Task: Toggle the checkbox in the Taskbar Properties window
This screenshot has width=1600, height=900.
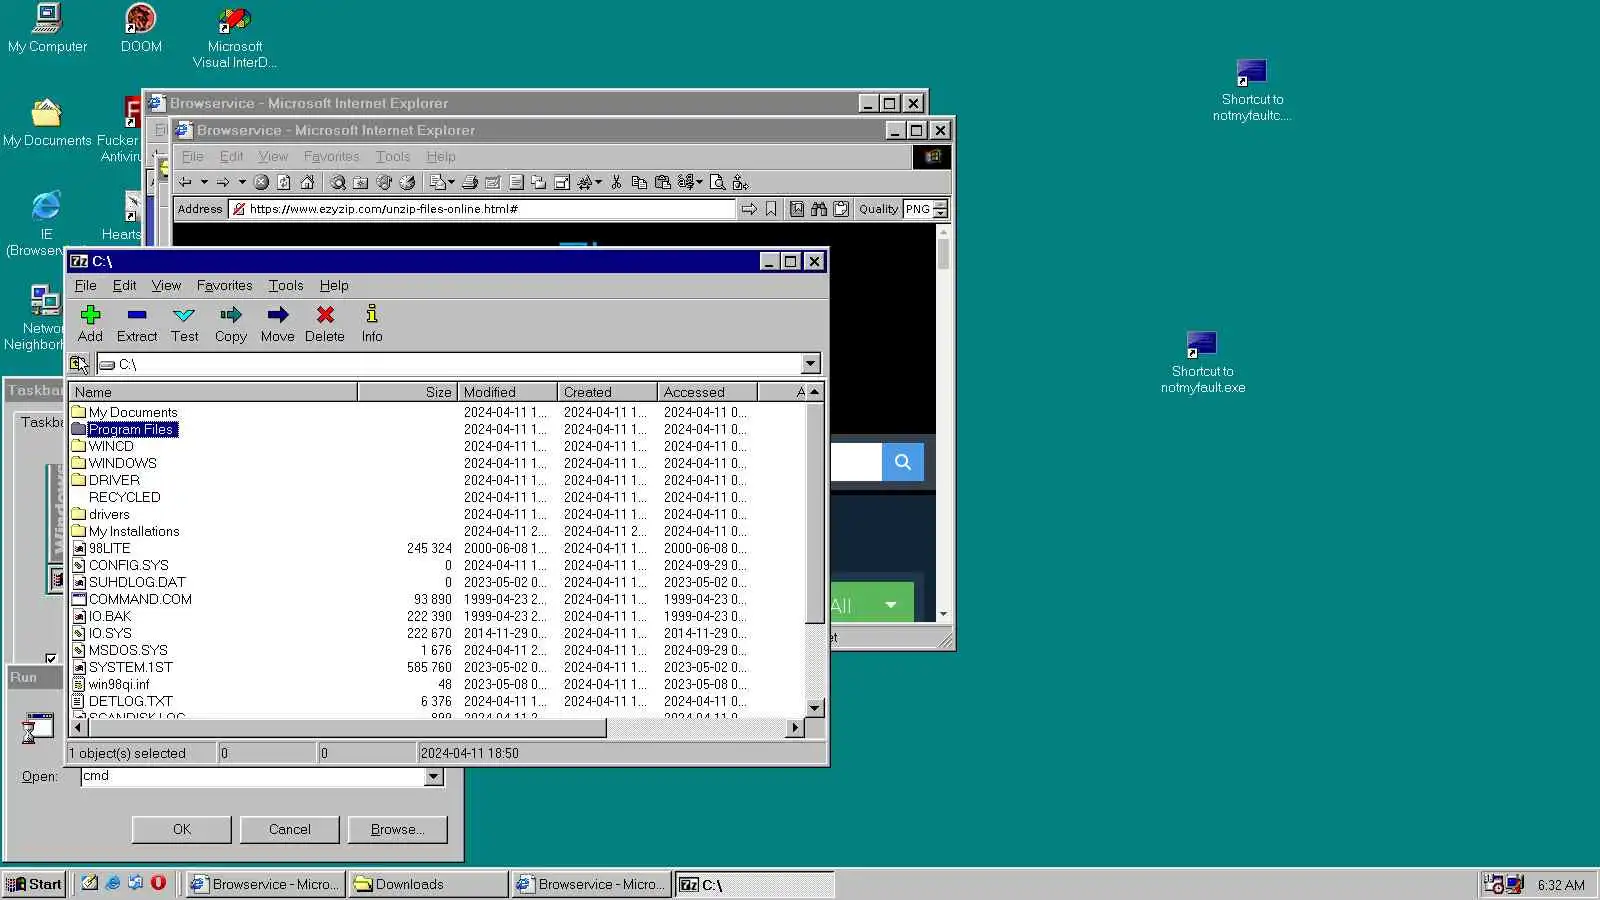Action: click(x=51, y=658)
